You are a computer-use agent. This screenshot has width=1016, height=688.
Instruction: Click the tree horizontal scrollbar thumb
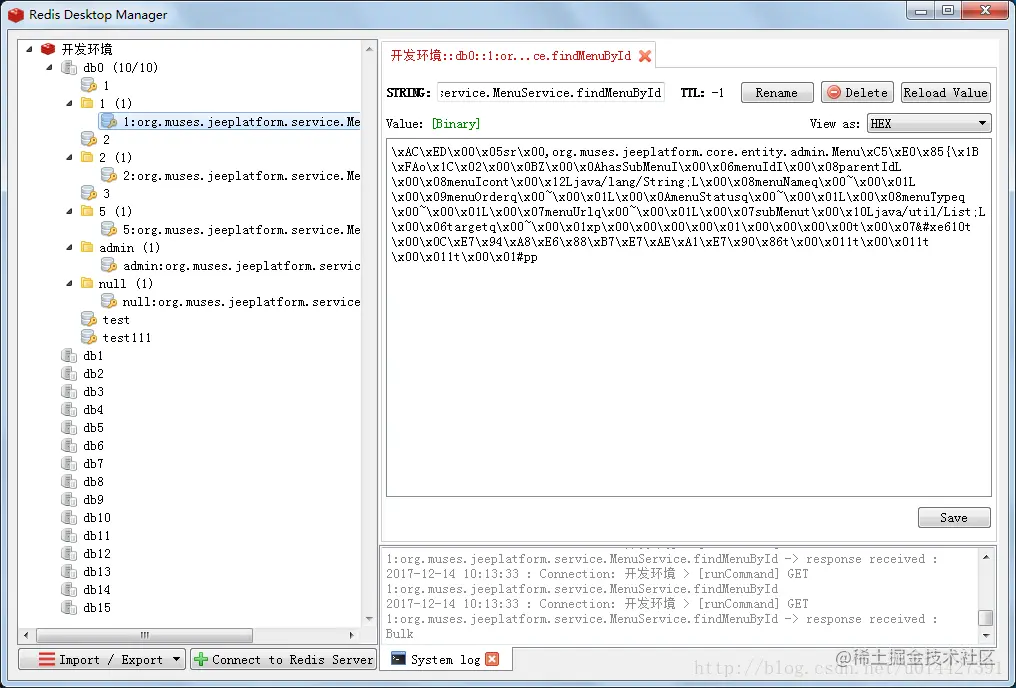point(144,635)
